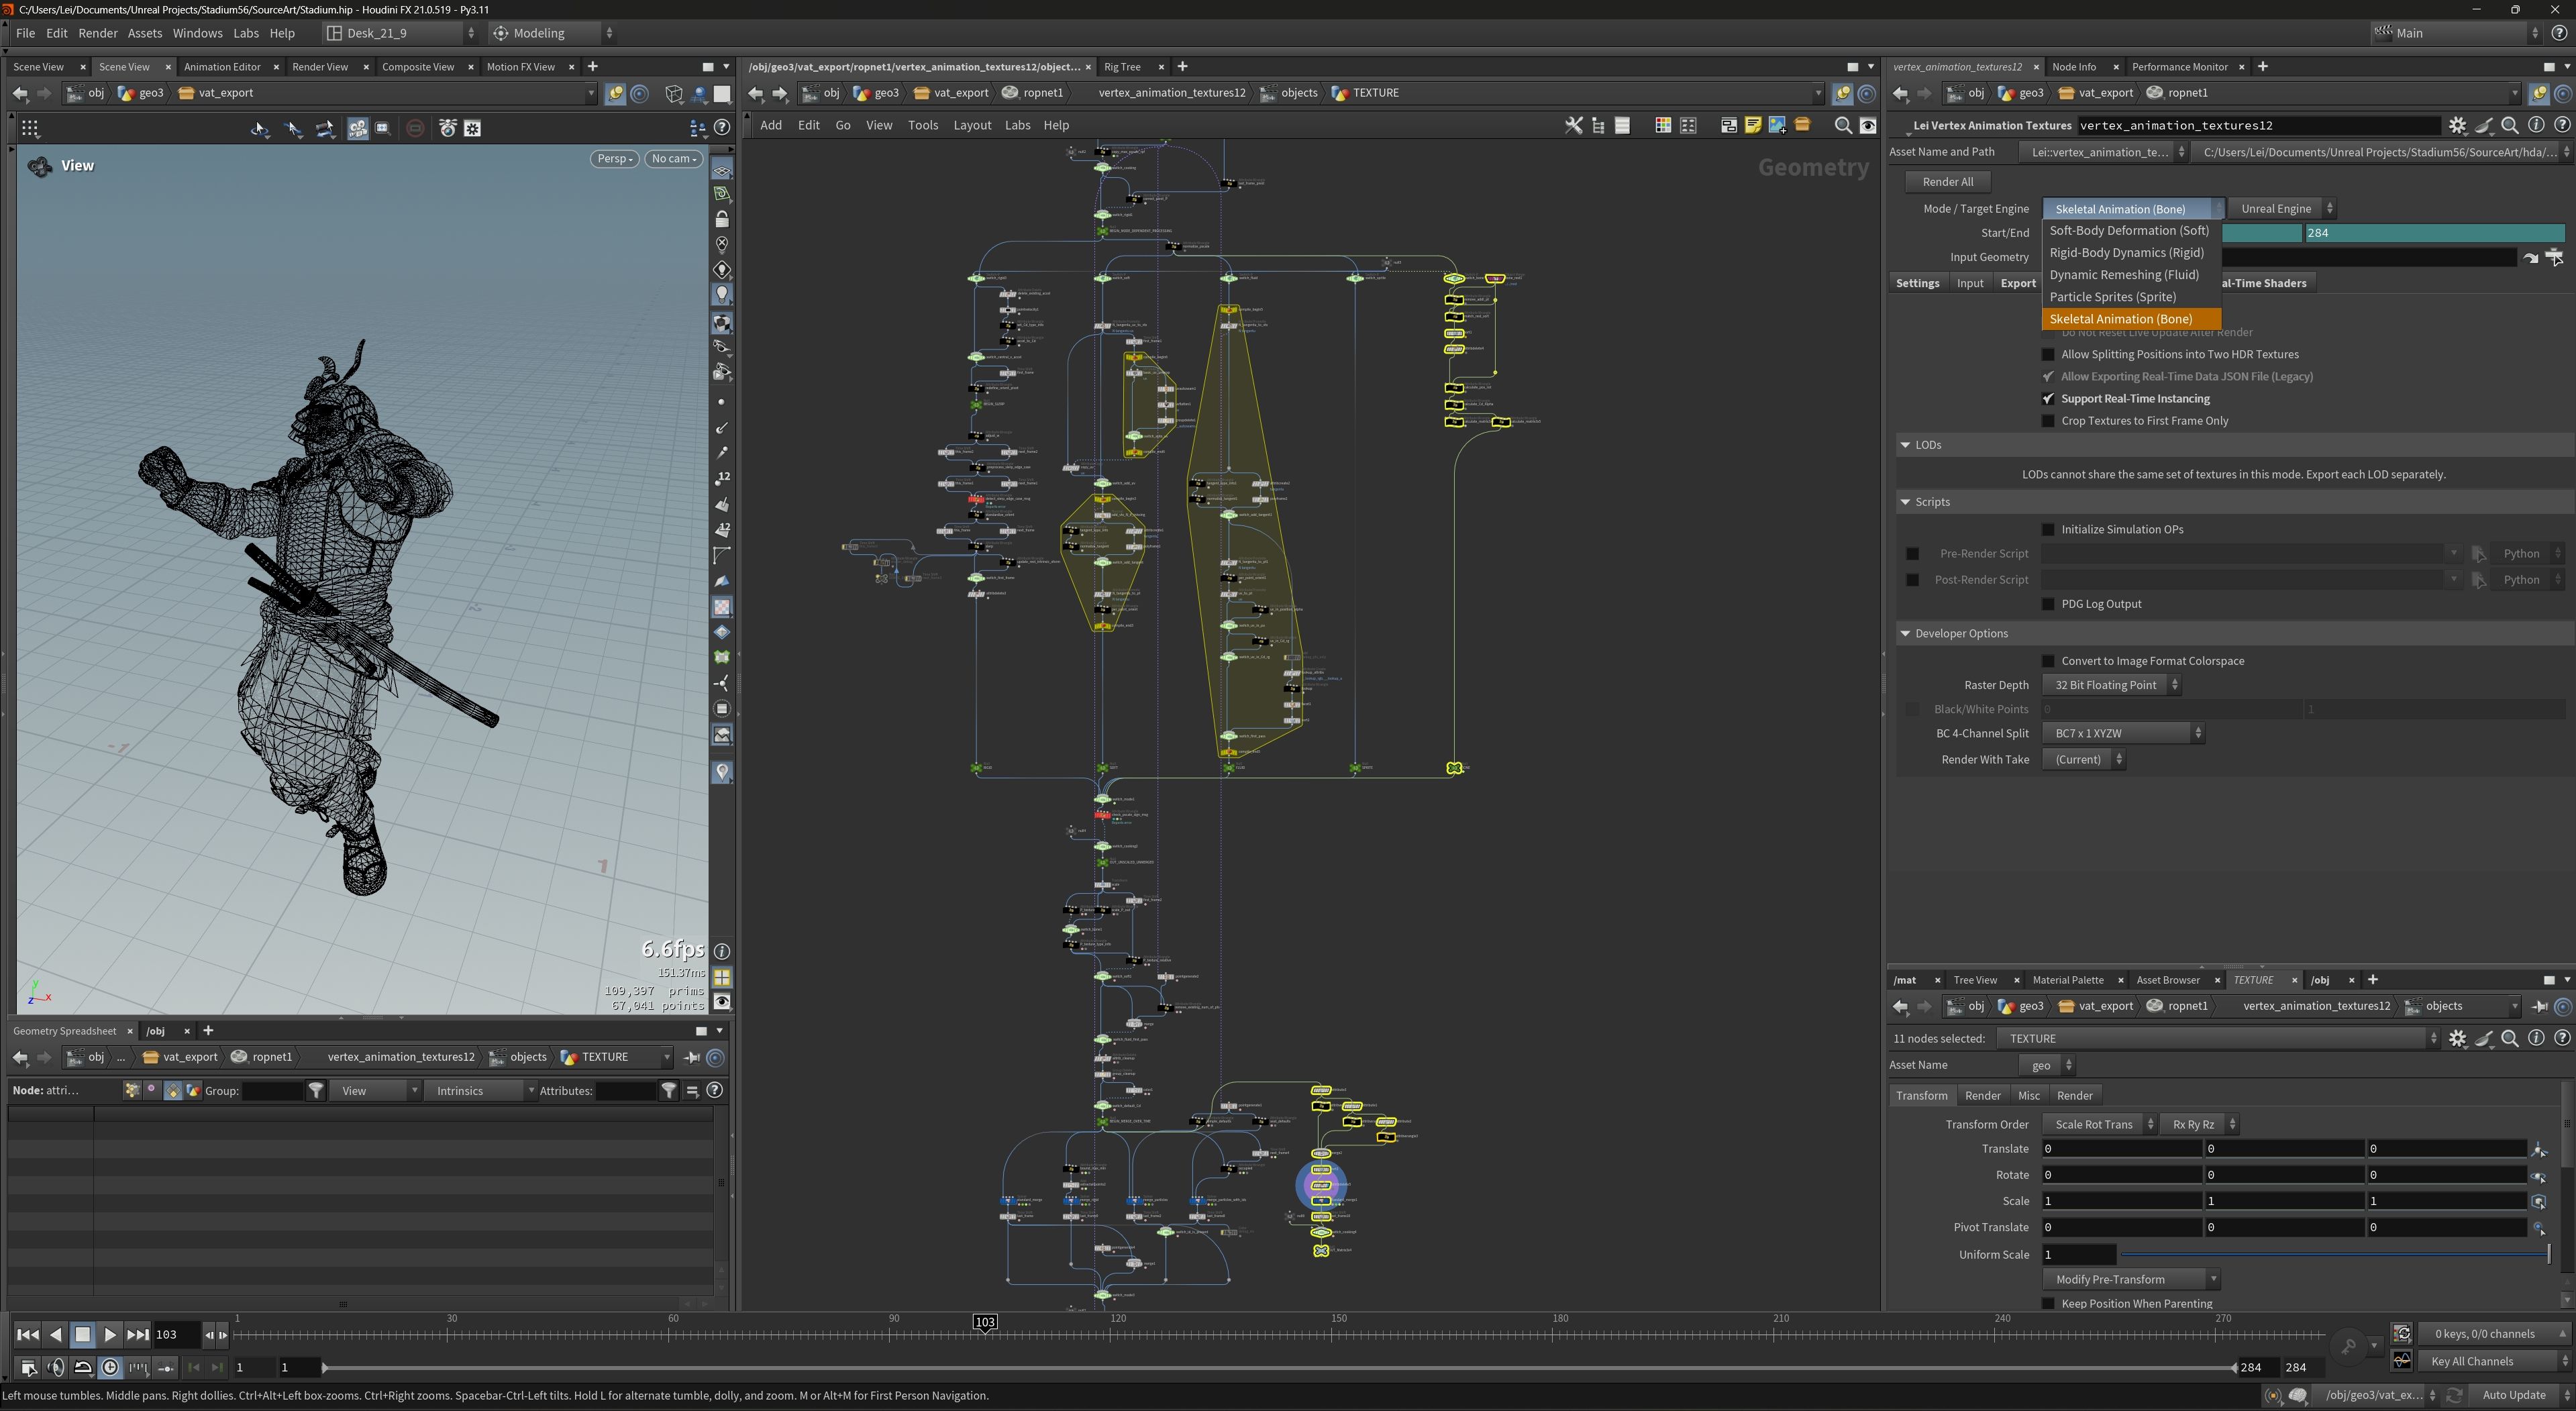The height and width of the screenshot is (1411, 2576).
Task: Open the viewport snapshot camera tool
Action: click(x=447, y=128)
